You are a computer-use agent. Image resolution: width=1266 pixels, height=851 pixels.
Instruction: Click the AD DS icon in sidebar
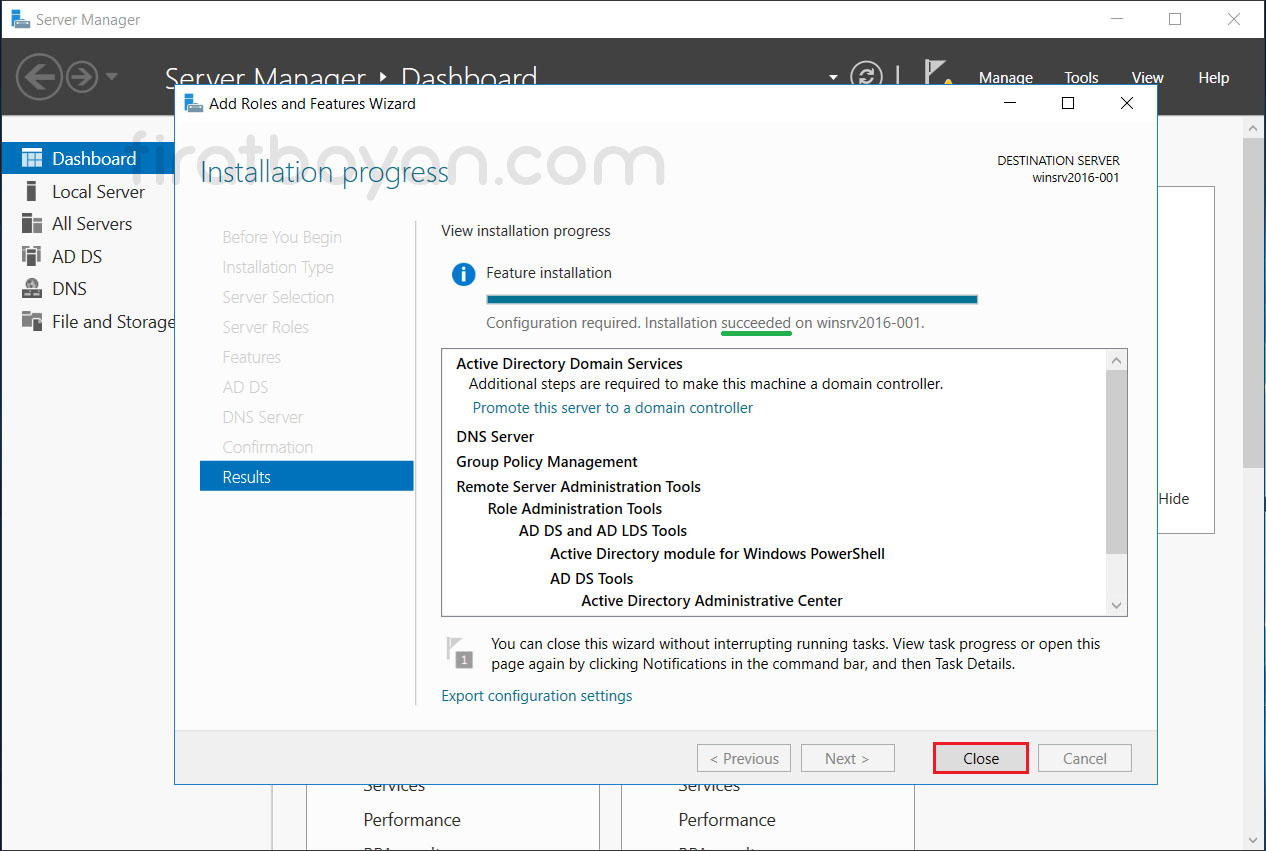tap(32, 256)
